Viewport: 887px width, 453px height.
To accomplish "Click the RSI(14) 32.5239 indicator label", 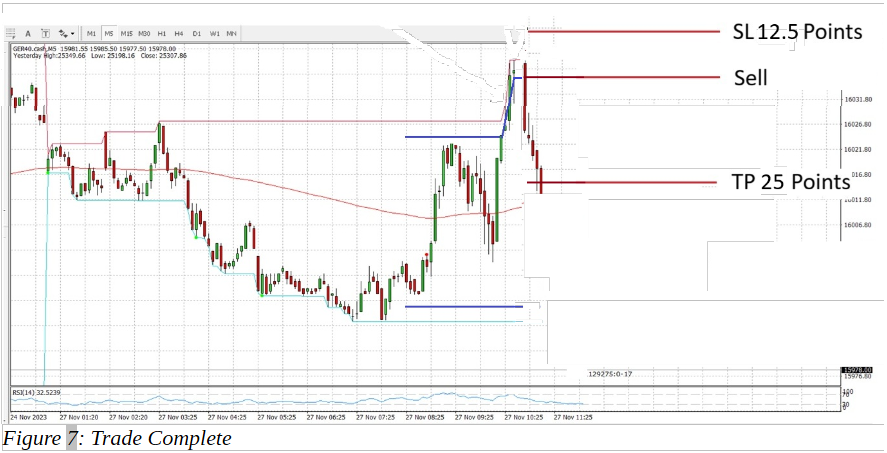I will 36,392.
